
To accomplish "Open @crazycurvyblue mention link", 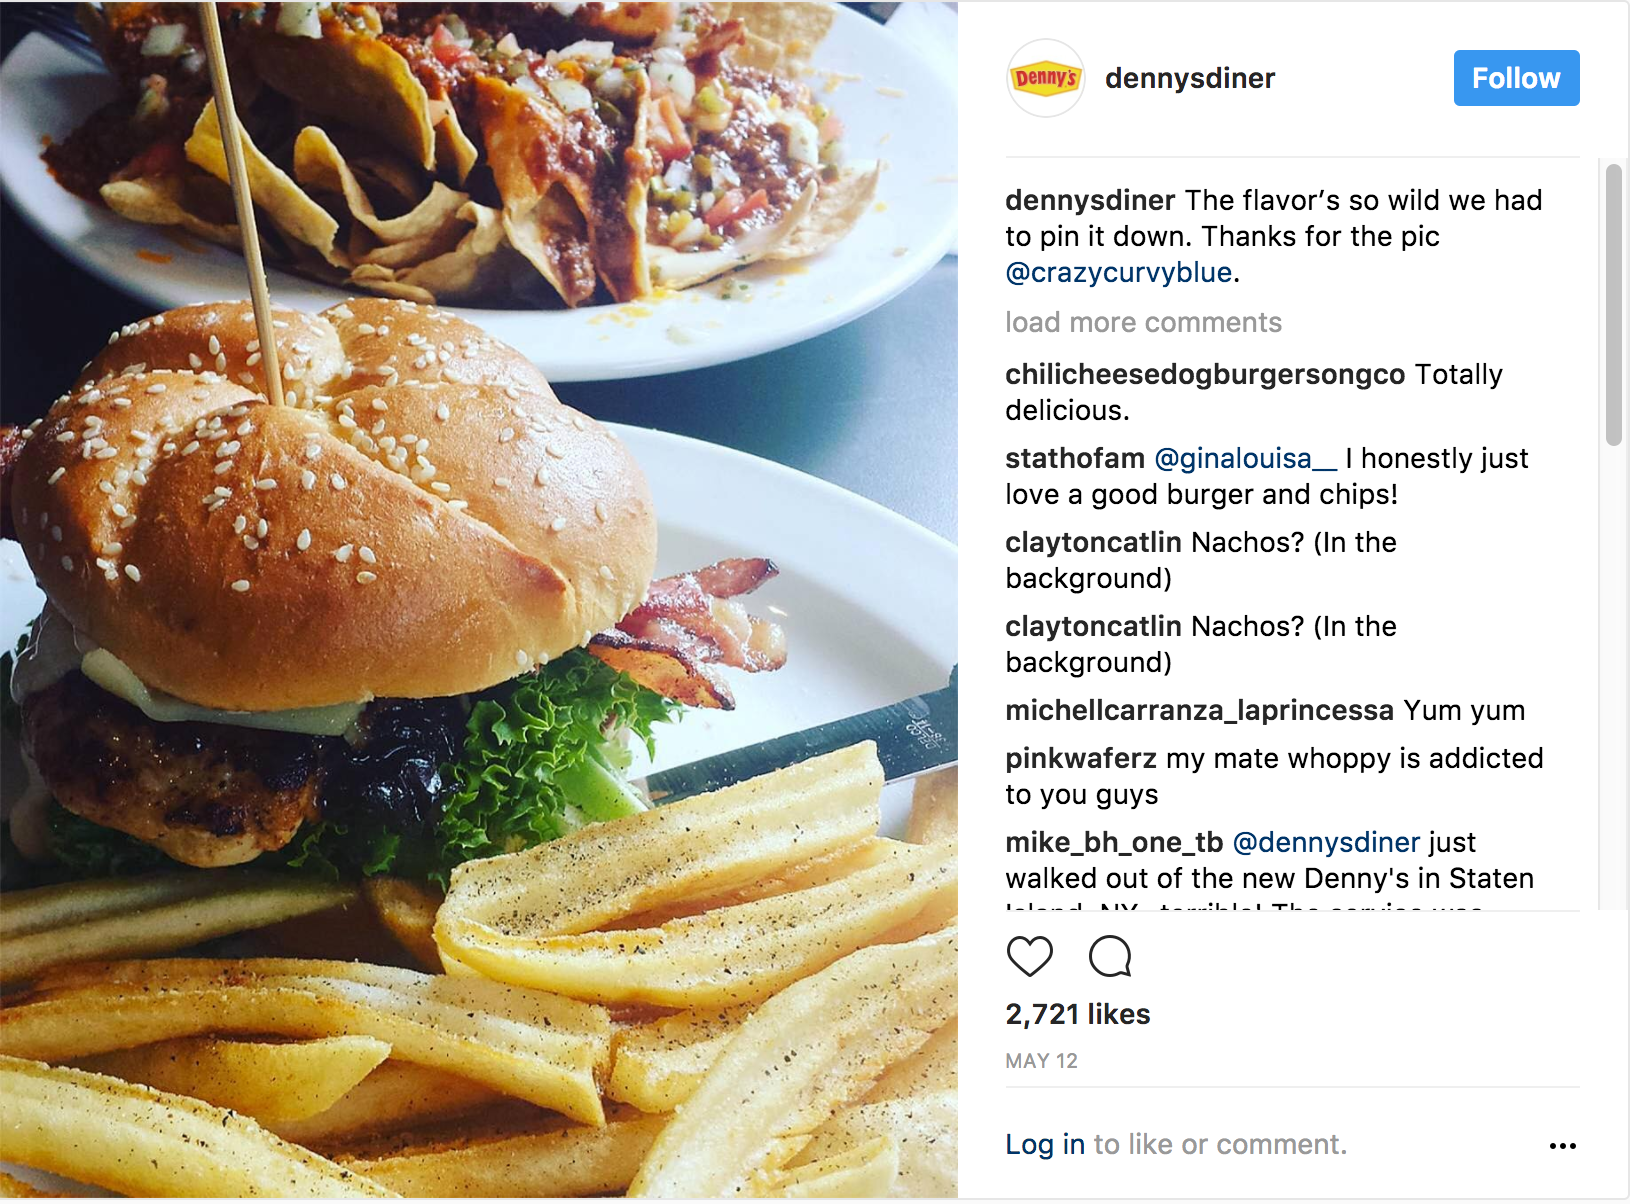I will pyautogui.click(x=1118, y=272).
